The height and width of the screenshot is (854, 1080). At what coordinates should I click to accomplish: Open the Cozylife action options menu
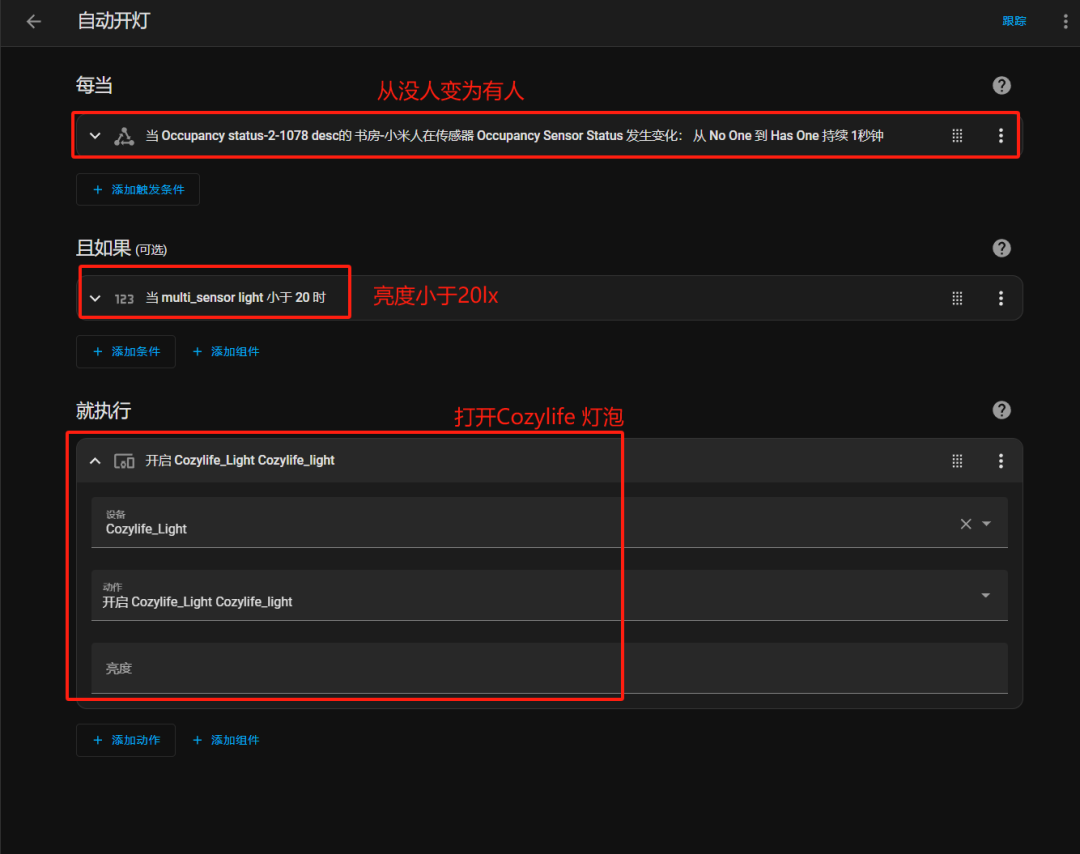click(x=1001, y=461)
